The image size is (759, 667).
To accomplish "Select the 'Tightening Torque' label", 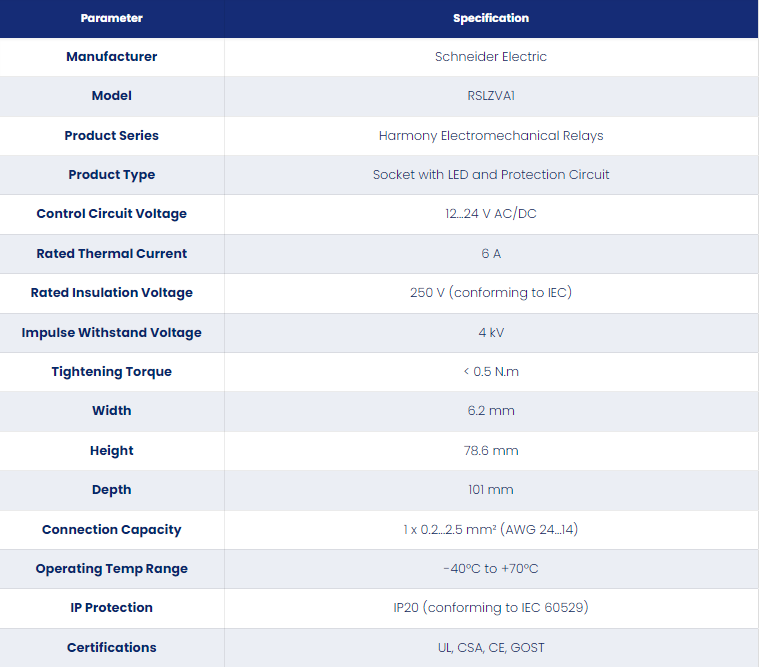I will tap(111, 372).
